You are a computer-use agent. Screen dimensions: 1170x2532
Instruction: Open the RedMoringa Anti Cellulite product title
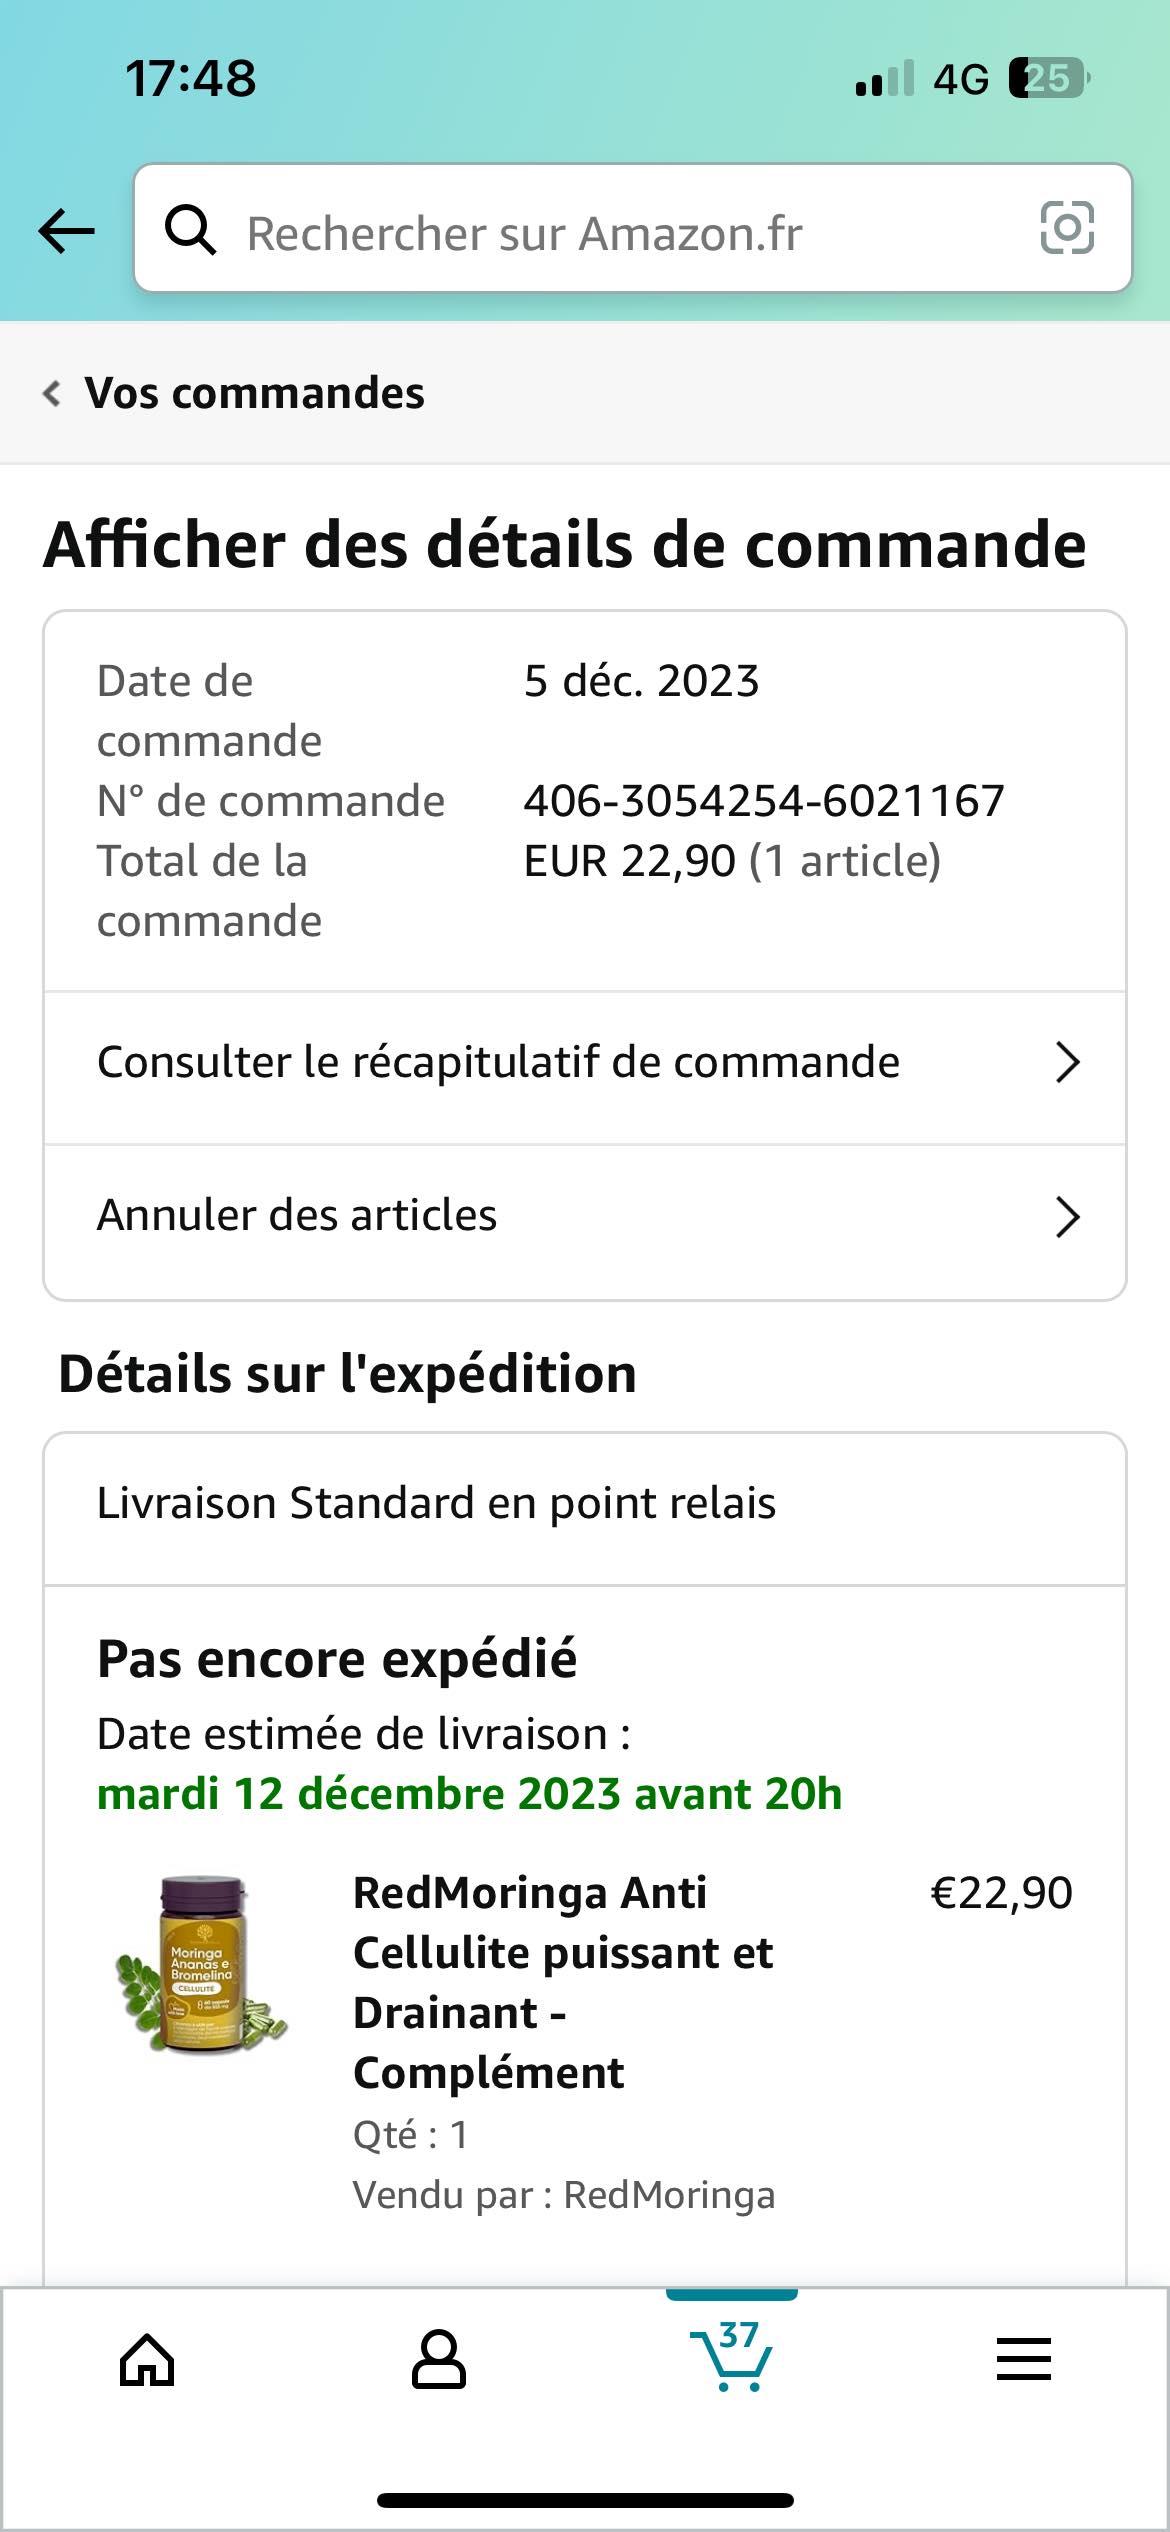(x=563, y=1982)
